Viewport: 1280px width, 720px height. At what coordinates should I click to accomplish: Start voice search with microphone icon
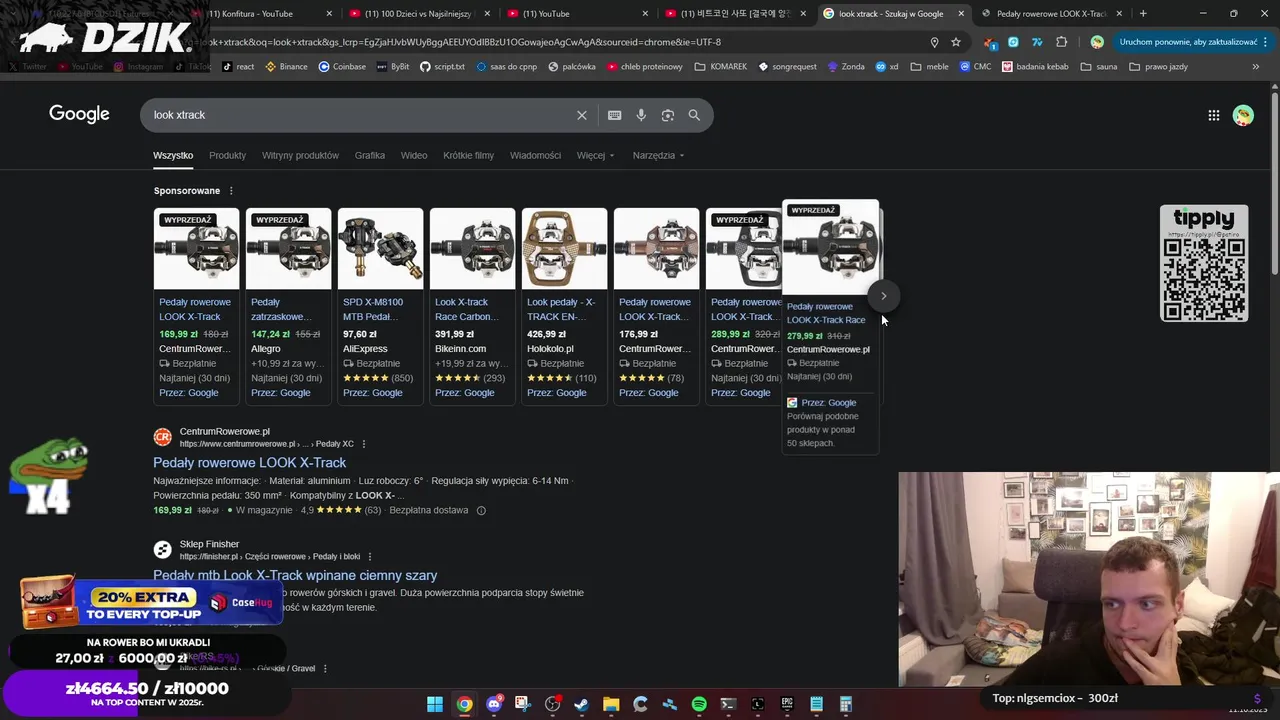(641, 115)
